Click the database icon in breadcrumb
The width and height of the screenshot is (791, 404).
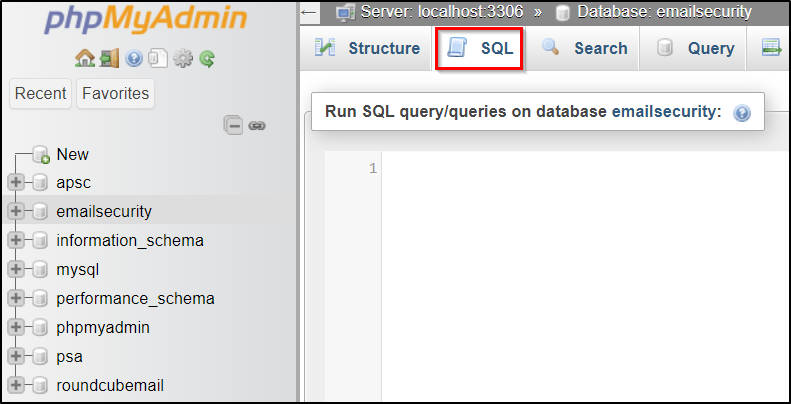click(x=562, y=13)
